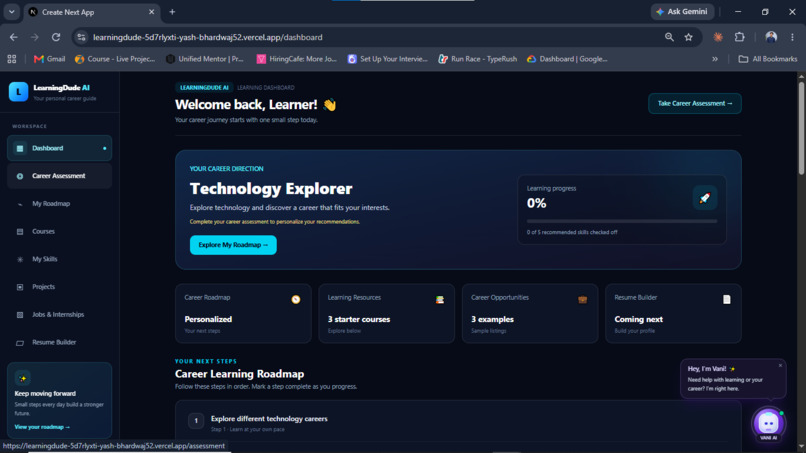Open the Learning Resources card
806x453 pixels.
[x=387, y=314]
